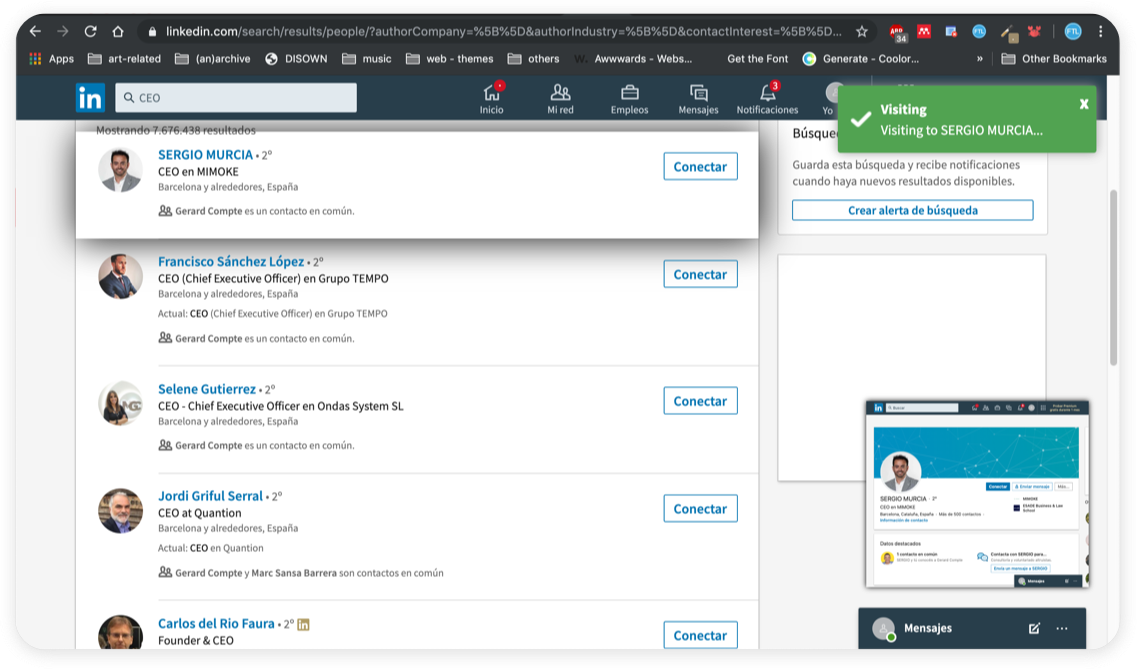Open Sergio Murcia's profile photo
Image resolution: width=1137 pixels, height=669 pixels.
click(x=120, y=170)
